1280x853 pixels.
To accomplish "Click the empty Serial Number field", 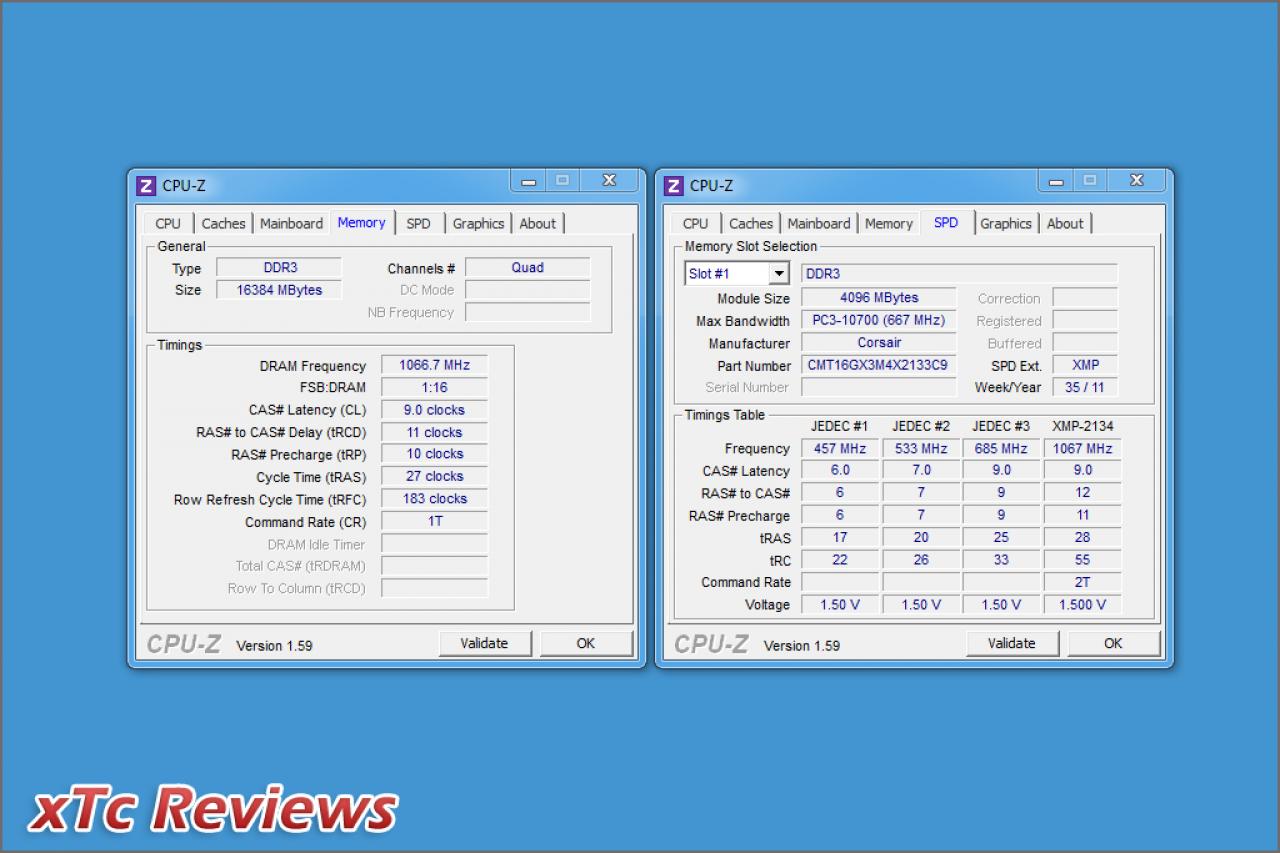I will click(879, 387).
